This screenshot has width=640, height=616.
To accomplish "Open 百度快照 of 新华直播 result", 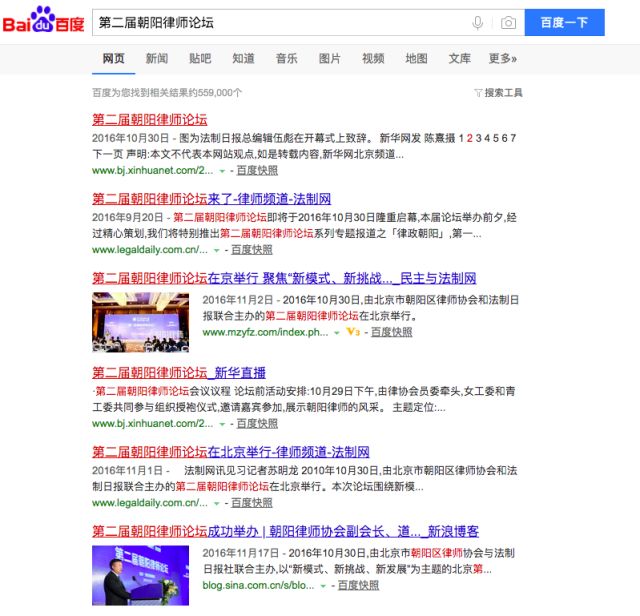I will point(257,424).
